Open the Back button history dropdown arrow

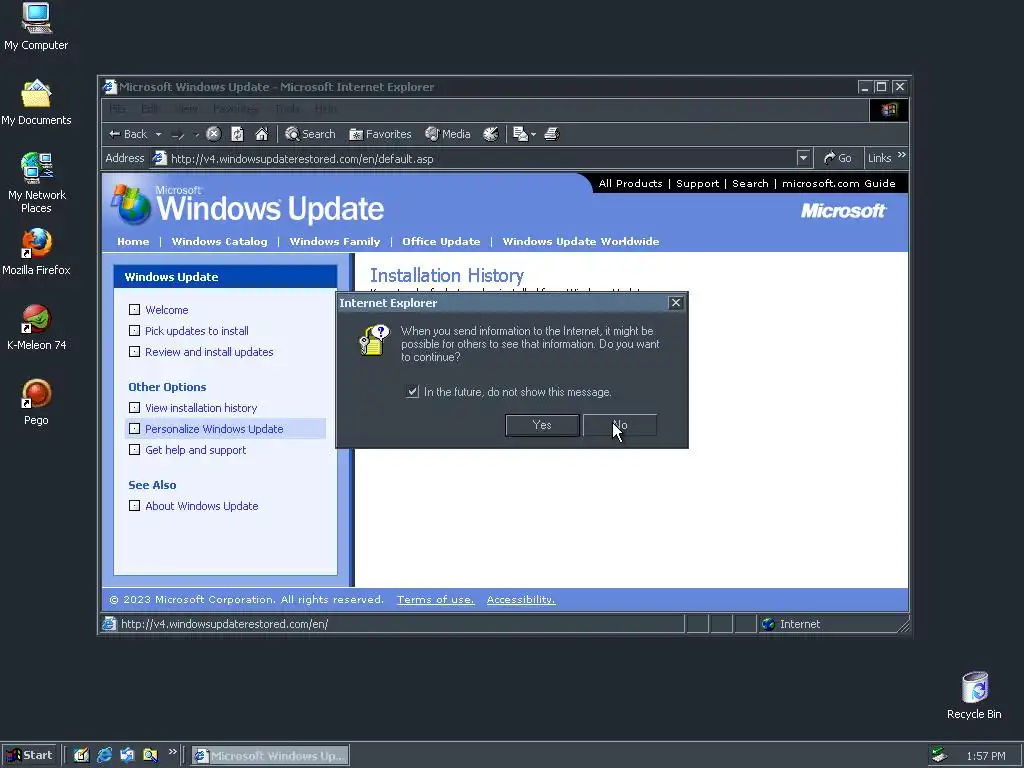pyautogui.click(x=158, y=135)
